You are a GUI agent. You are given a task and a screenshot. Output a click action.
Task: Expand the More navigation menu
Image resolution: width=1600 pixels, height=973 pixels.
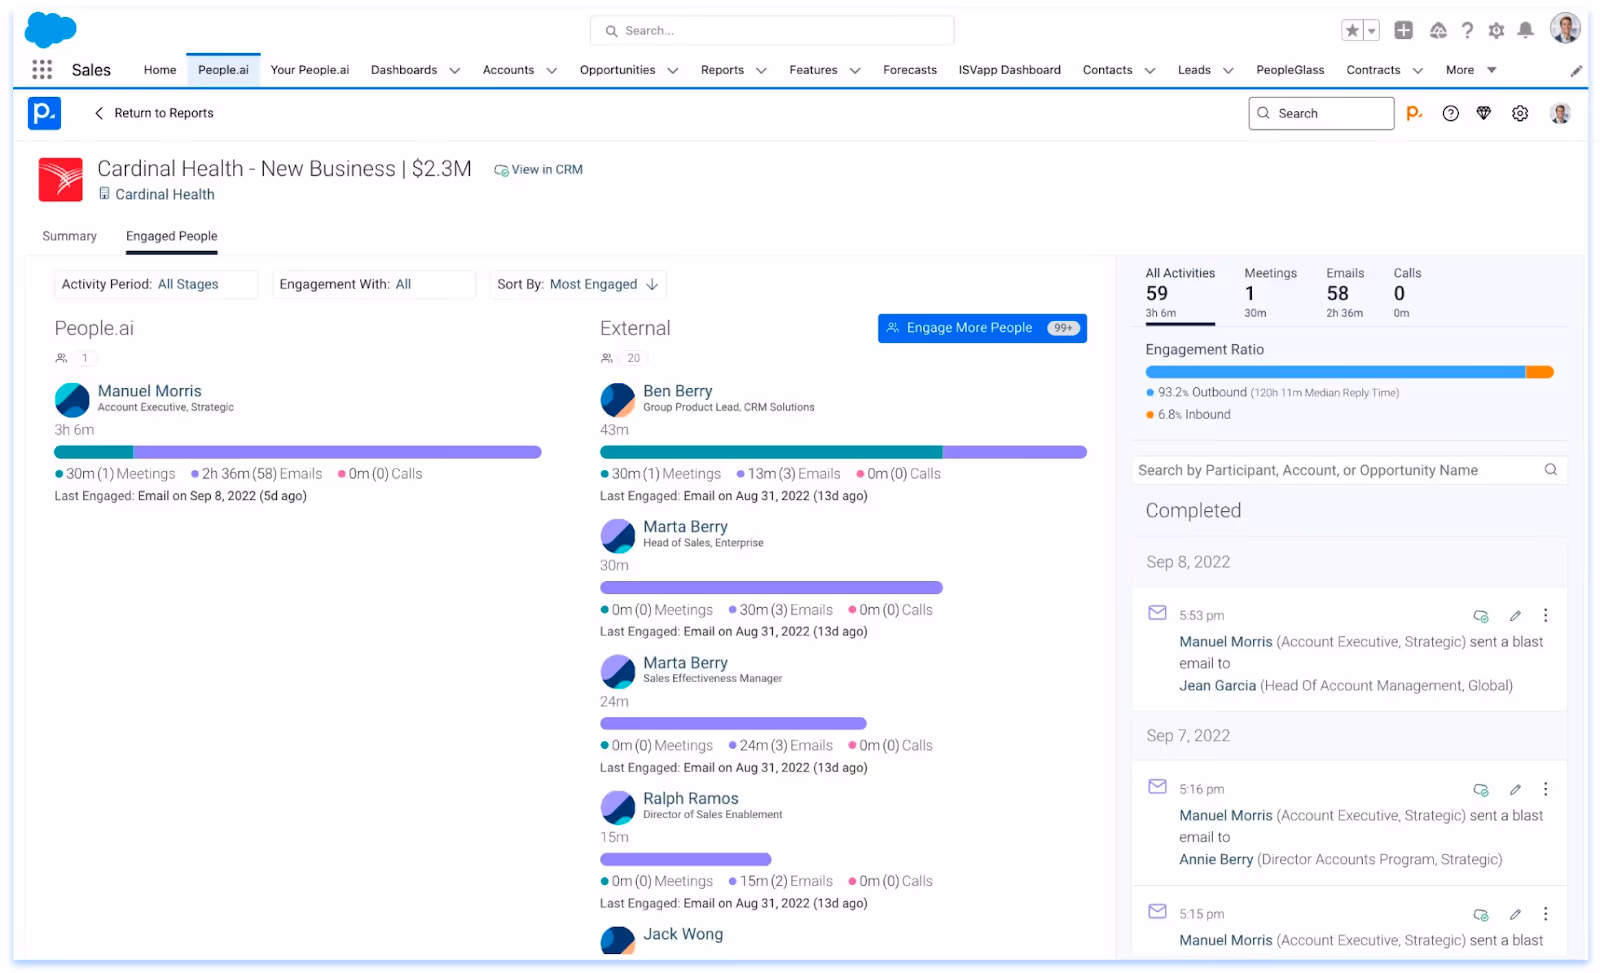(x=1471, y=70)
